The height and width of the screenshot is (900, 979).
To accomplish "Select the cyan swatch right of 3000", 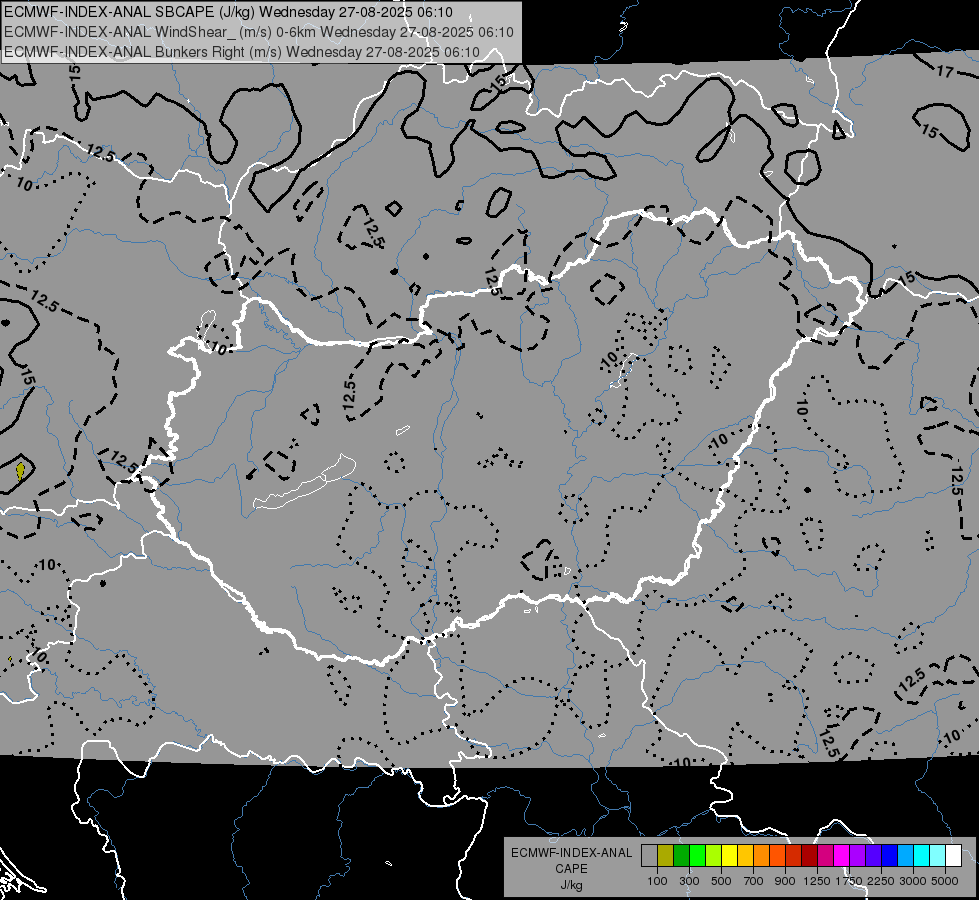I will point(922,856).
